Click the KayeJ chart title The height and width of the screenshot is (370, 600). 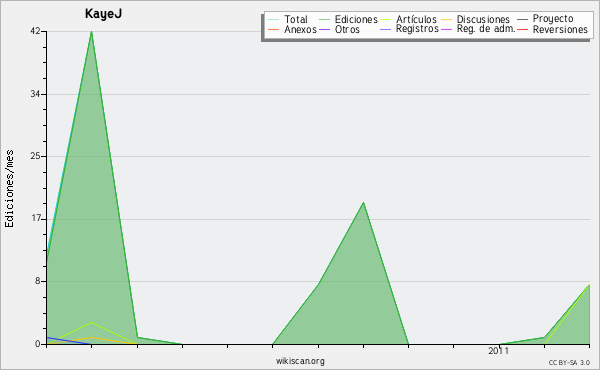(103, 14)
